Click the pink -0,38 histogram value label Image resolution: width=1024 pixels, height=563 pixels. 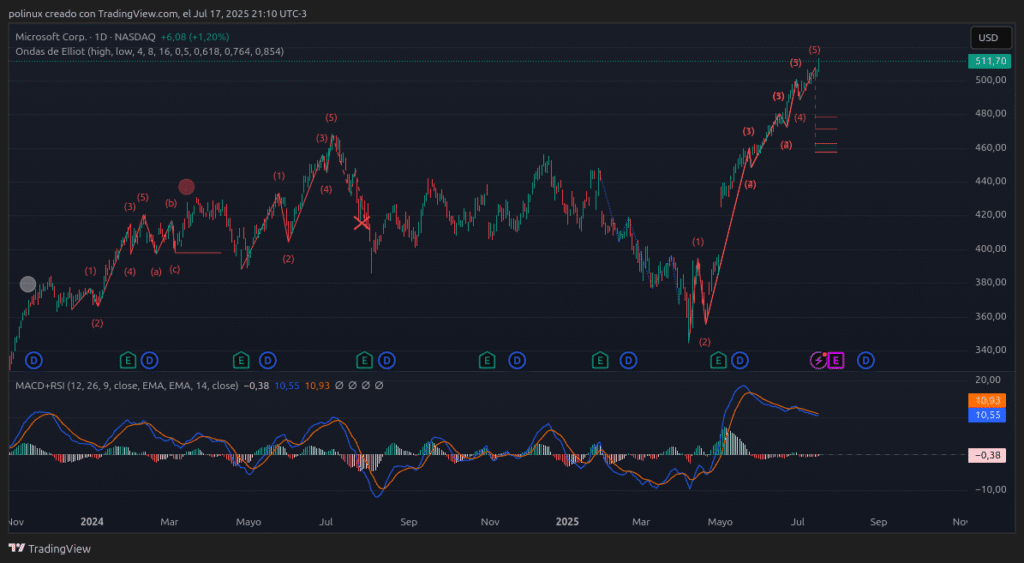click(988, 455)
